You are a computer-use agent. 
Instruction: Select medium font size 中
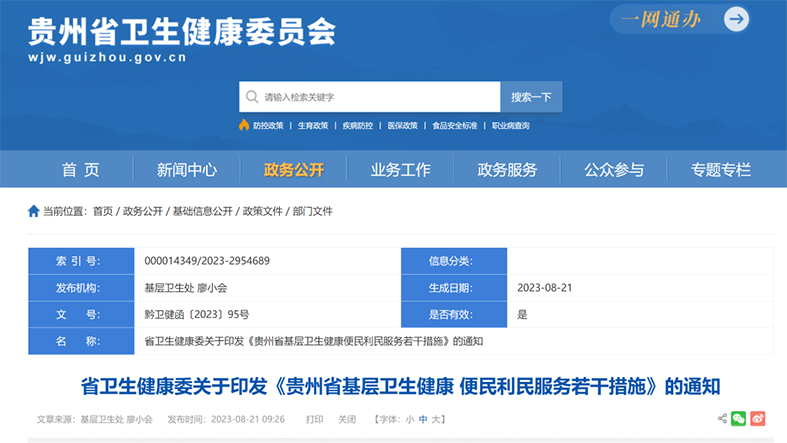coord(423,420)
